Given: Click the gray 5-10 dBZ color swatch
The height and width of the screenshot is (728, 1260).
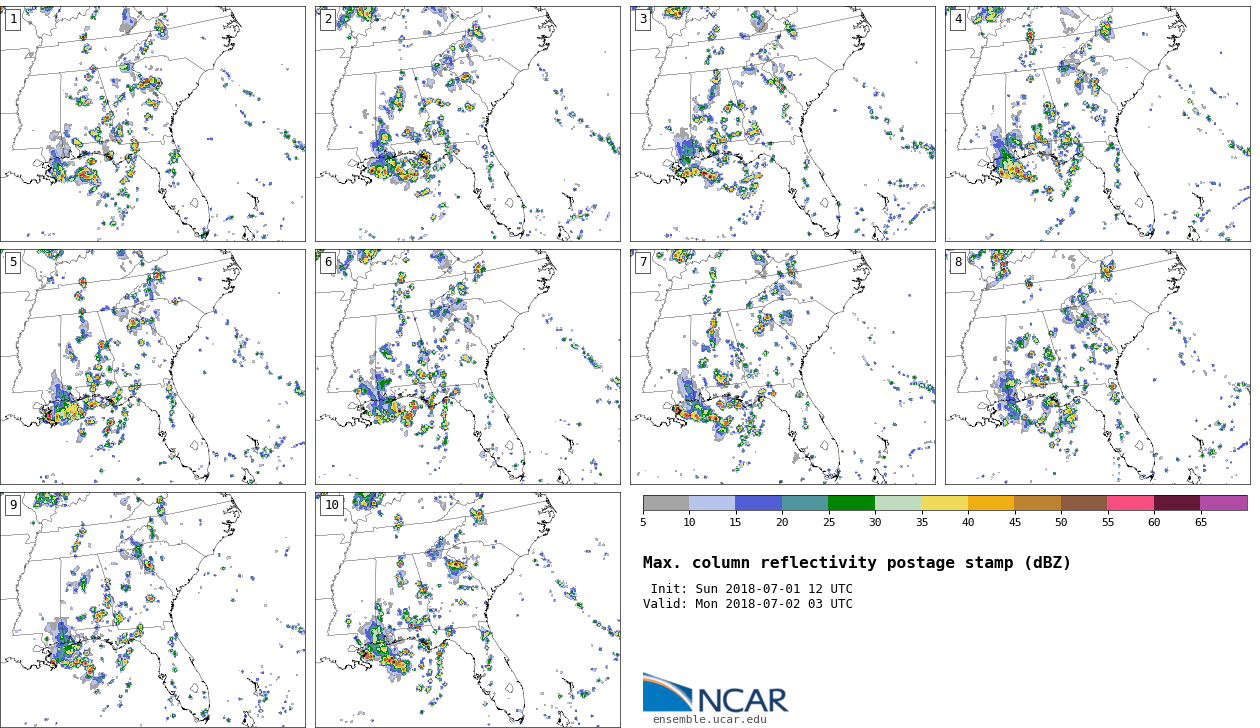Looking at the screenshot, I should click(666, 503).
